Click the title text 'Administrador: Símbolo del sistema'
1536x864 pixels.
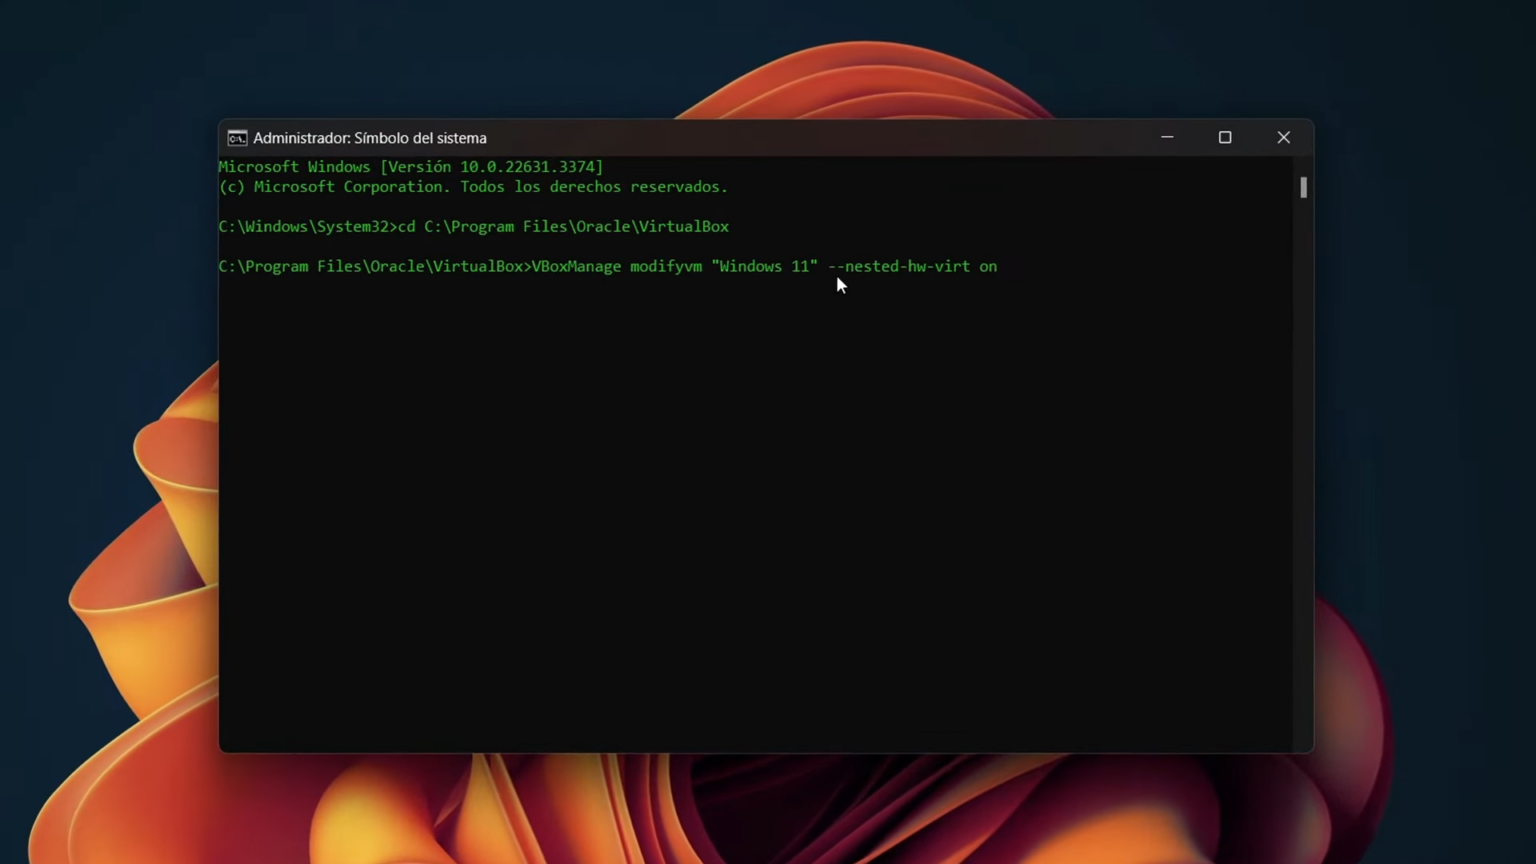click(x=369, y=138)
